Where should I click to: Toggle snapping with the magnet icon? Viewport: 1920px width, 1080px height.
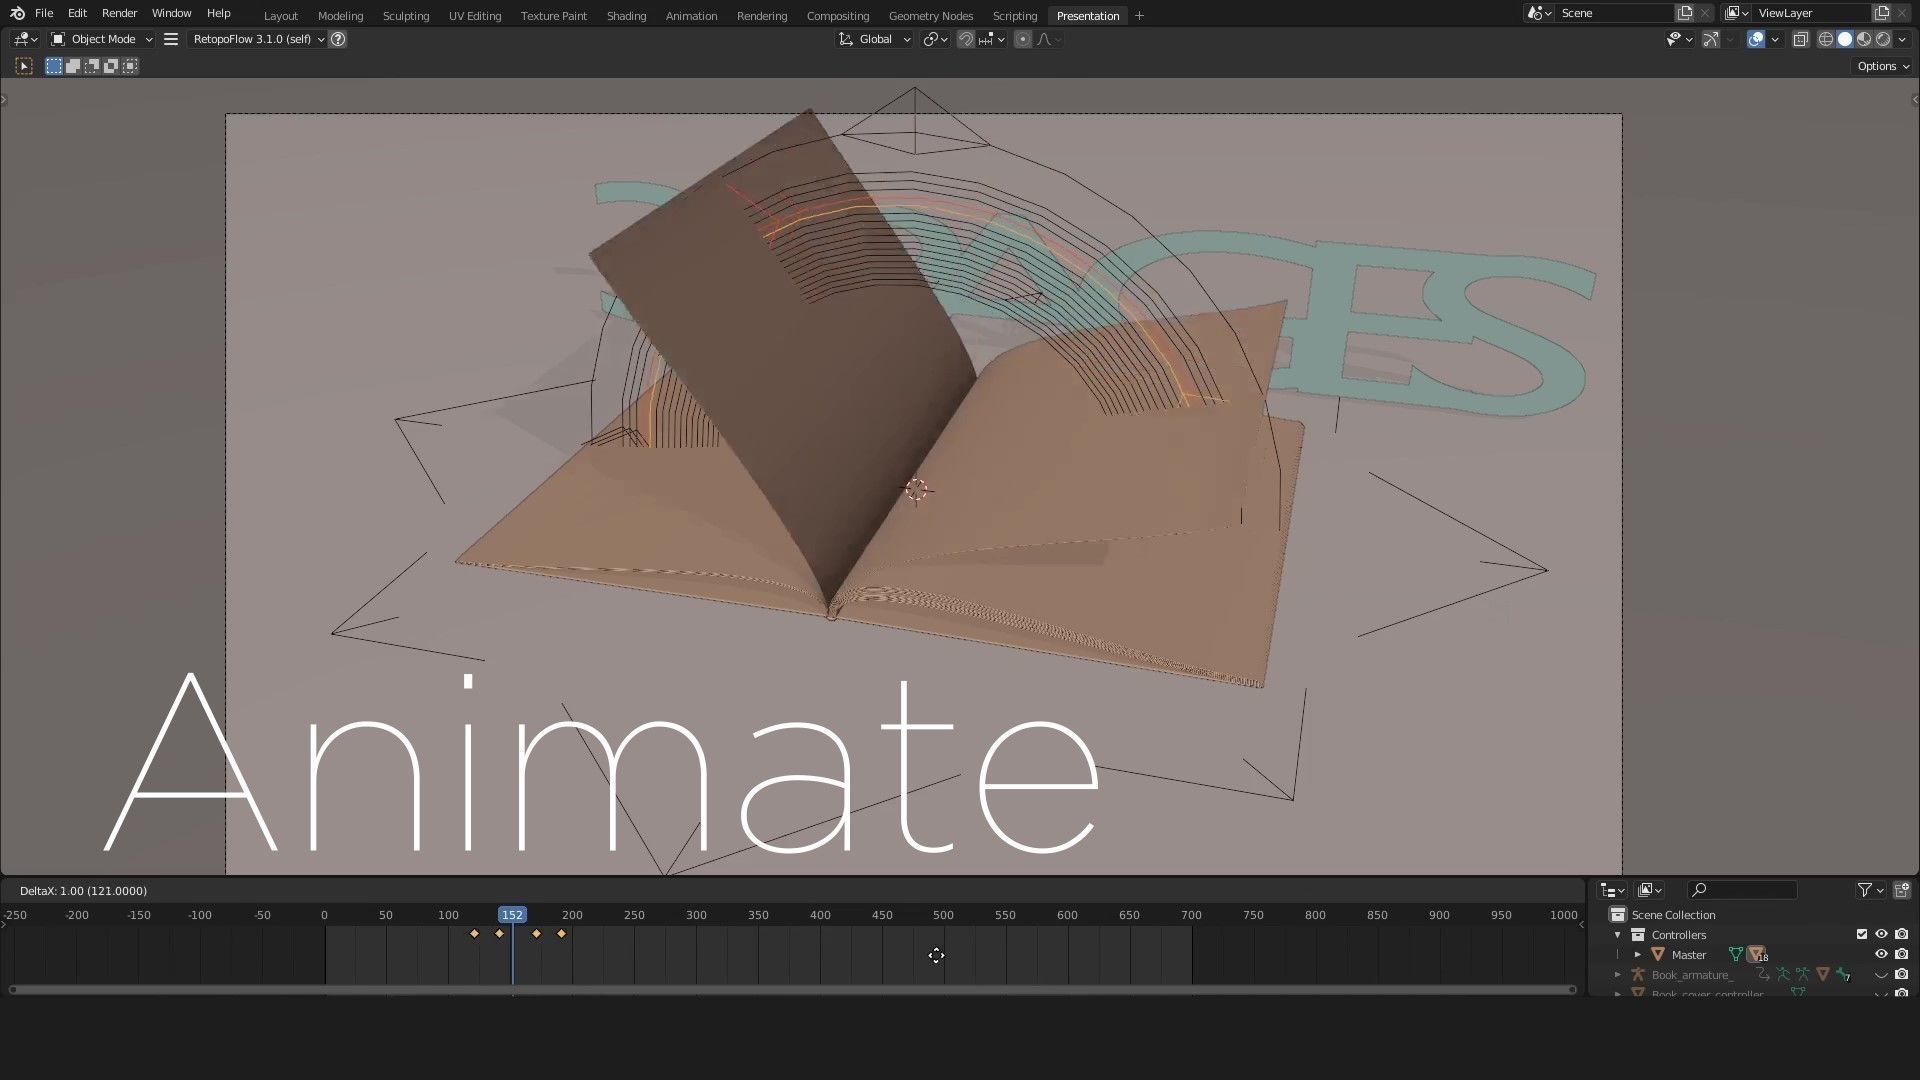point(966,39)
